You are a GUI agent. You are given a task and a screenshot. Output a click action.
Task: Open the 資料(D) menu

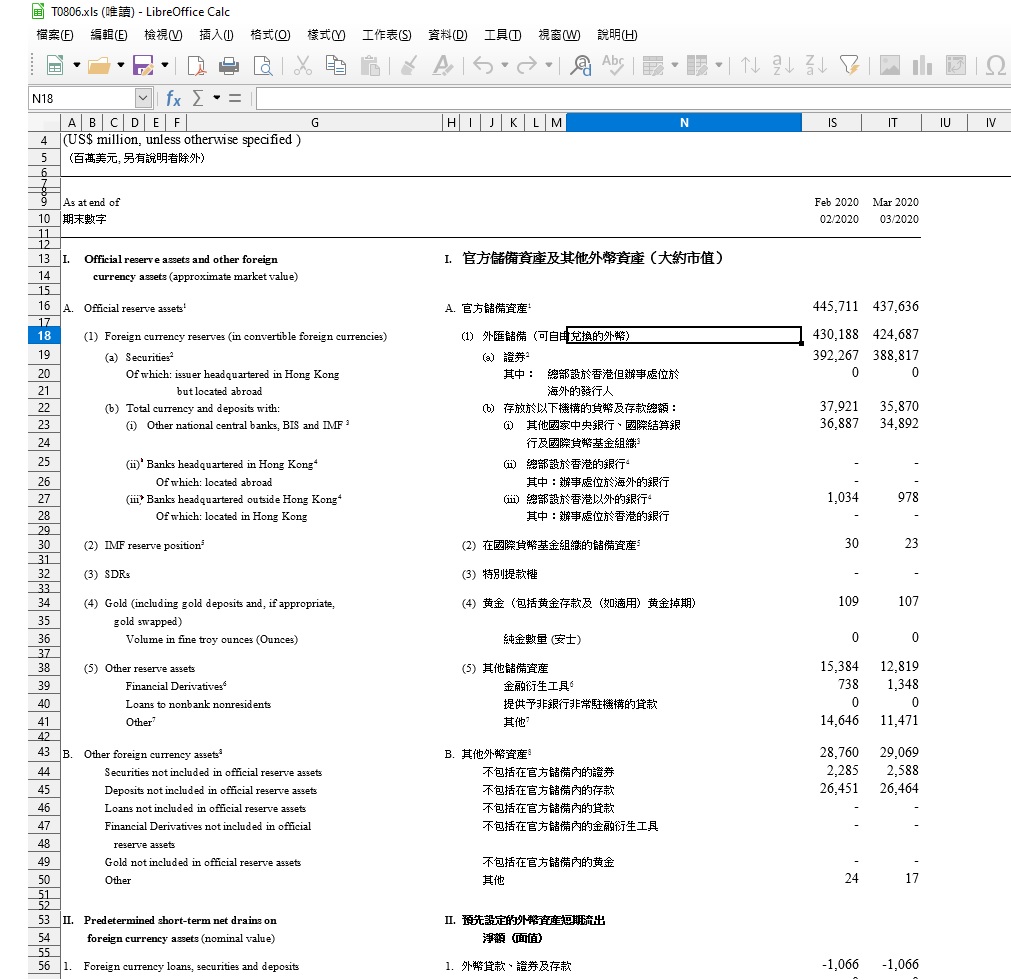448,35
